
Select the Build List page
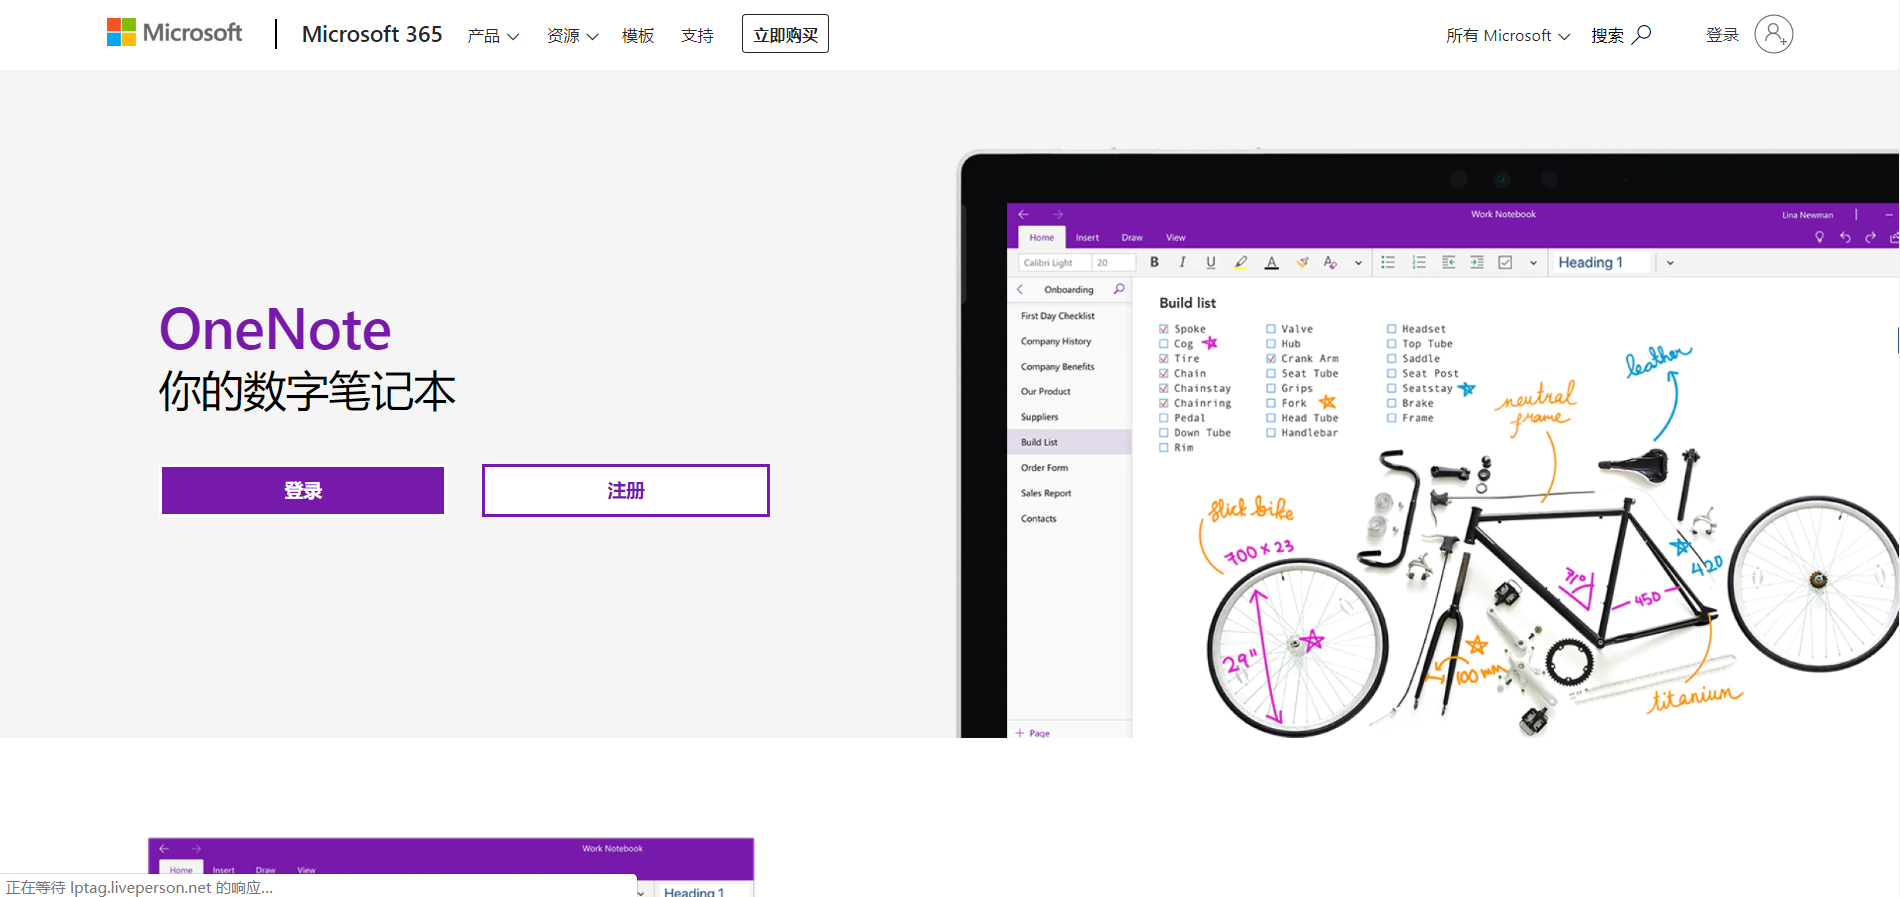point(1070,442)
